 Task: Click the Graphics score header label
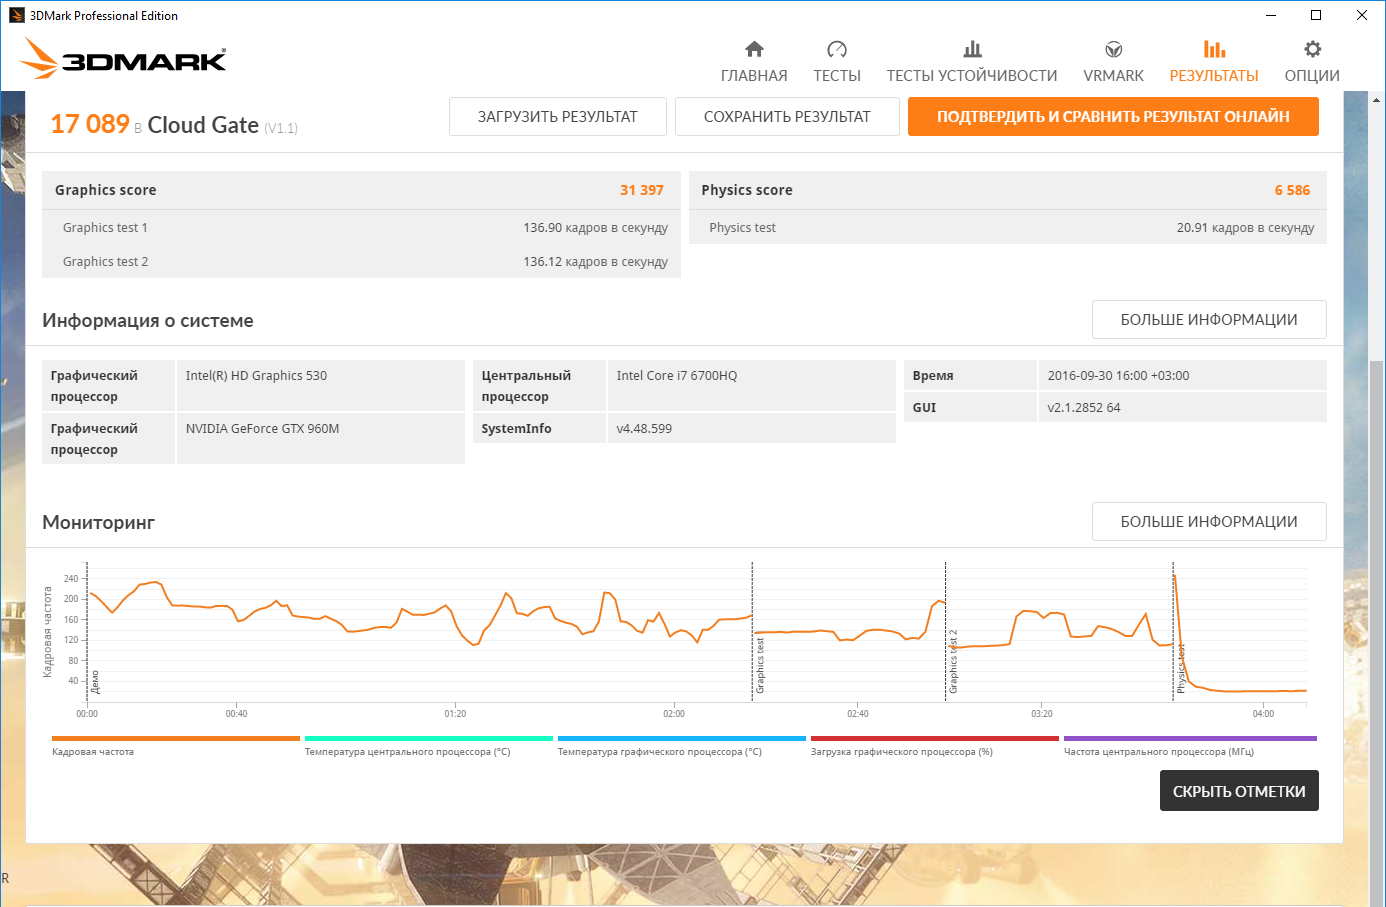click(105, 190)
